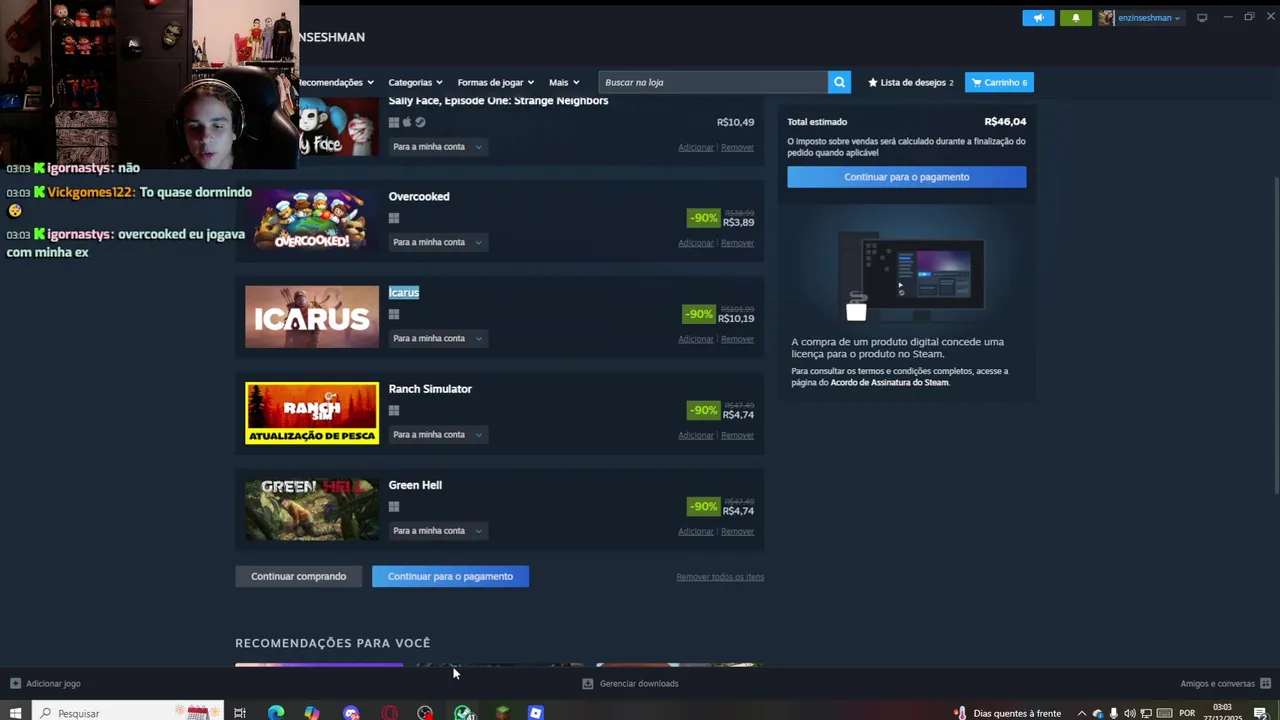The image size is (1280, 720).
Task: Open the Windows Start menu
Action: click(15, 713)
